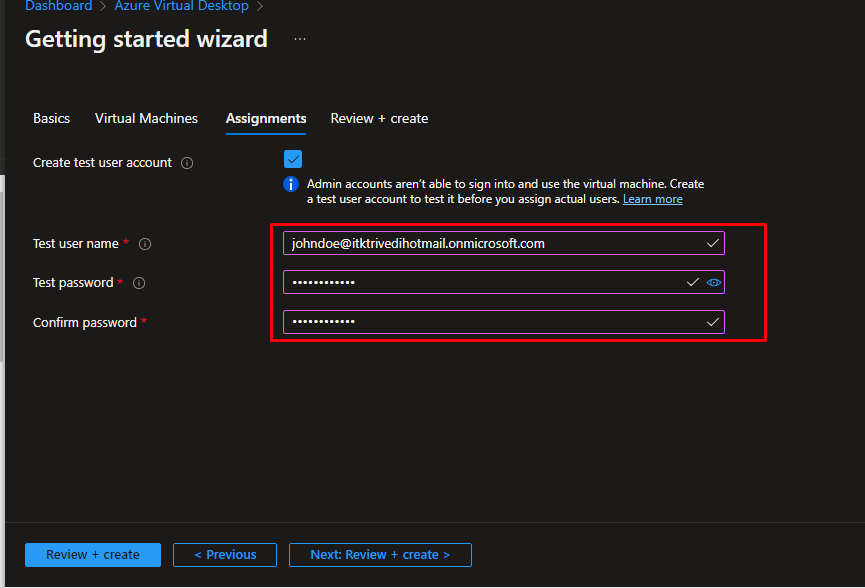Screen dimensions: 865x588
Task: Click the Confirm password field
Action: coord(490,322)
